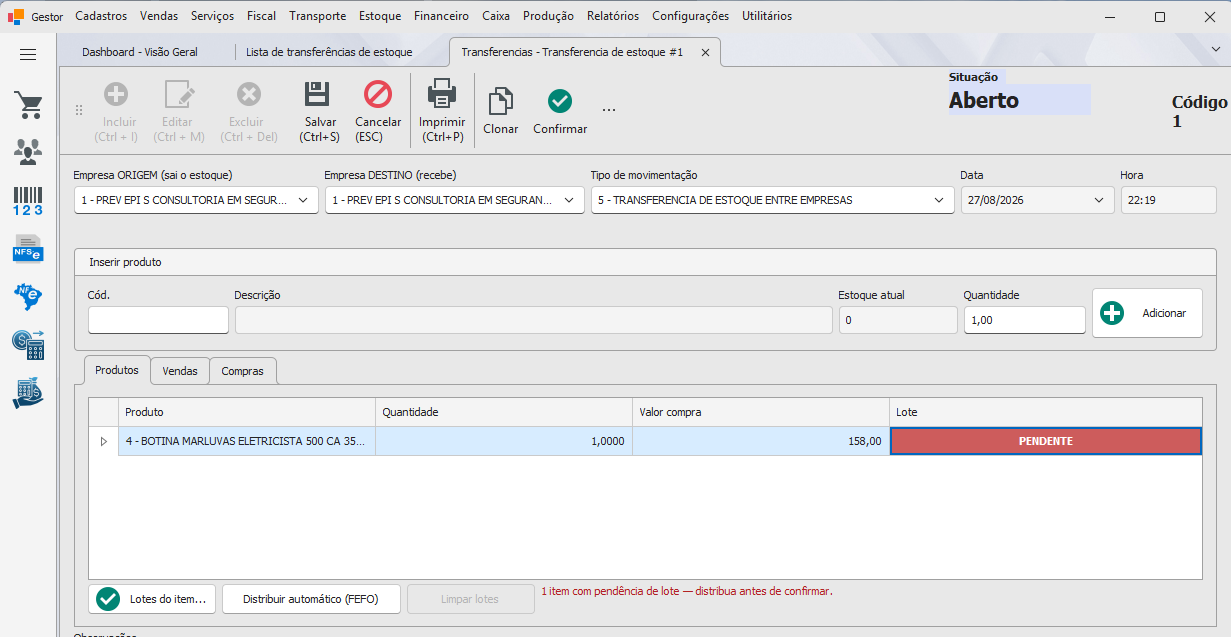Open the hamburger menu in the sidebar
The height and width of the screenshot is (637, 1231).
(28, 54)
